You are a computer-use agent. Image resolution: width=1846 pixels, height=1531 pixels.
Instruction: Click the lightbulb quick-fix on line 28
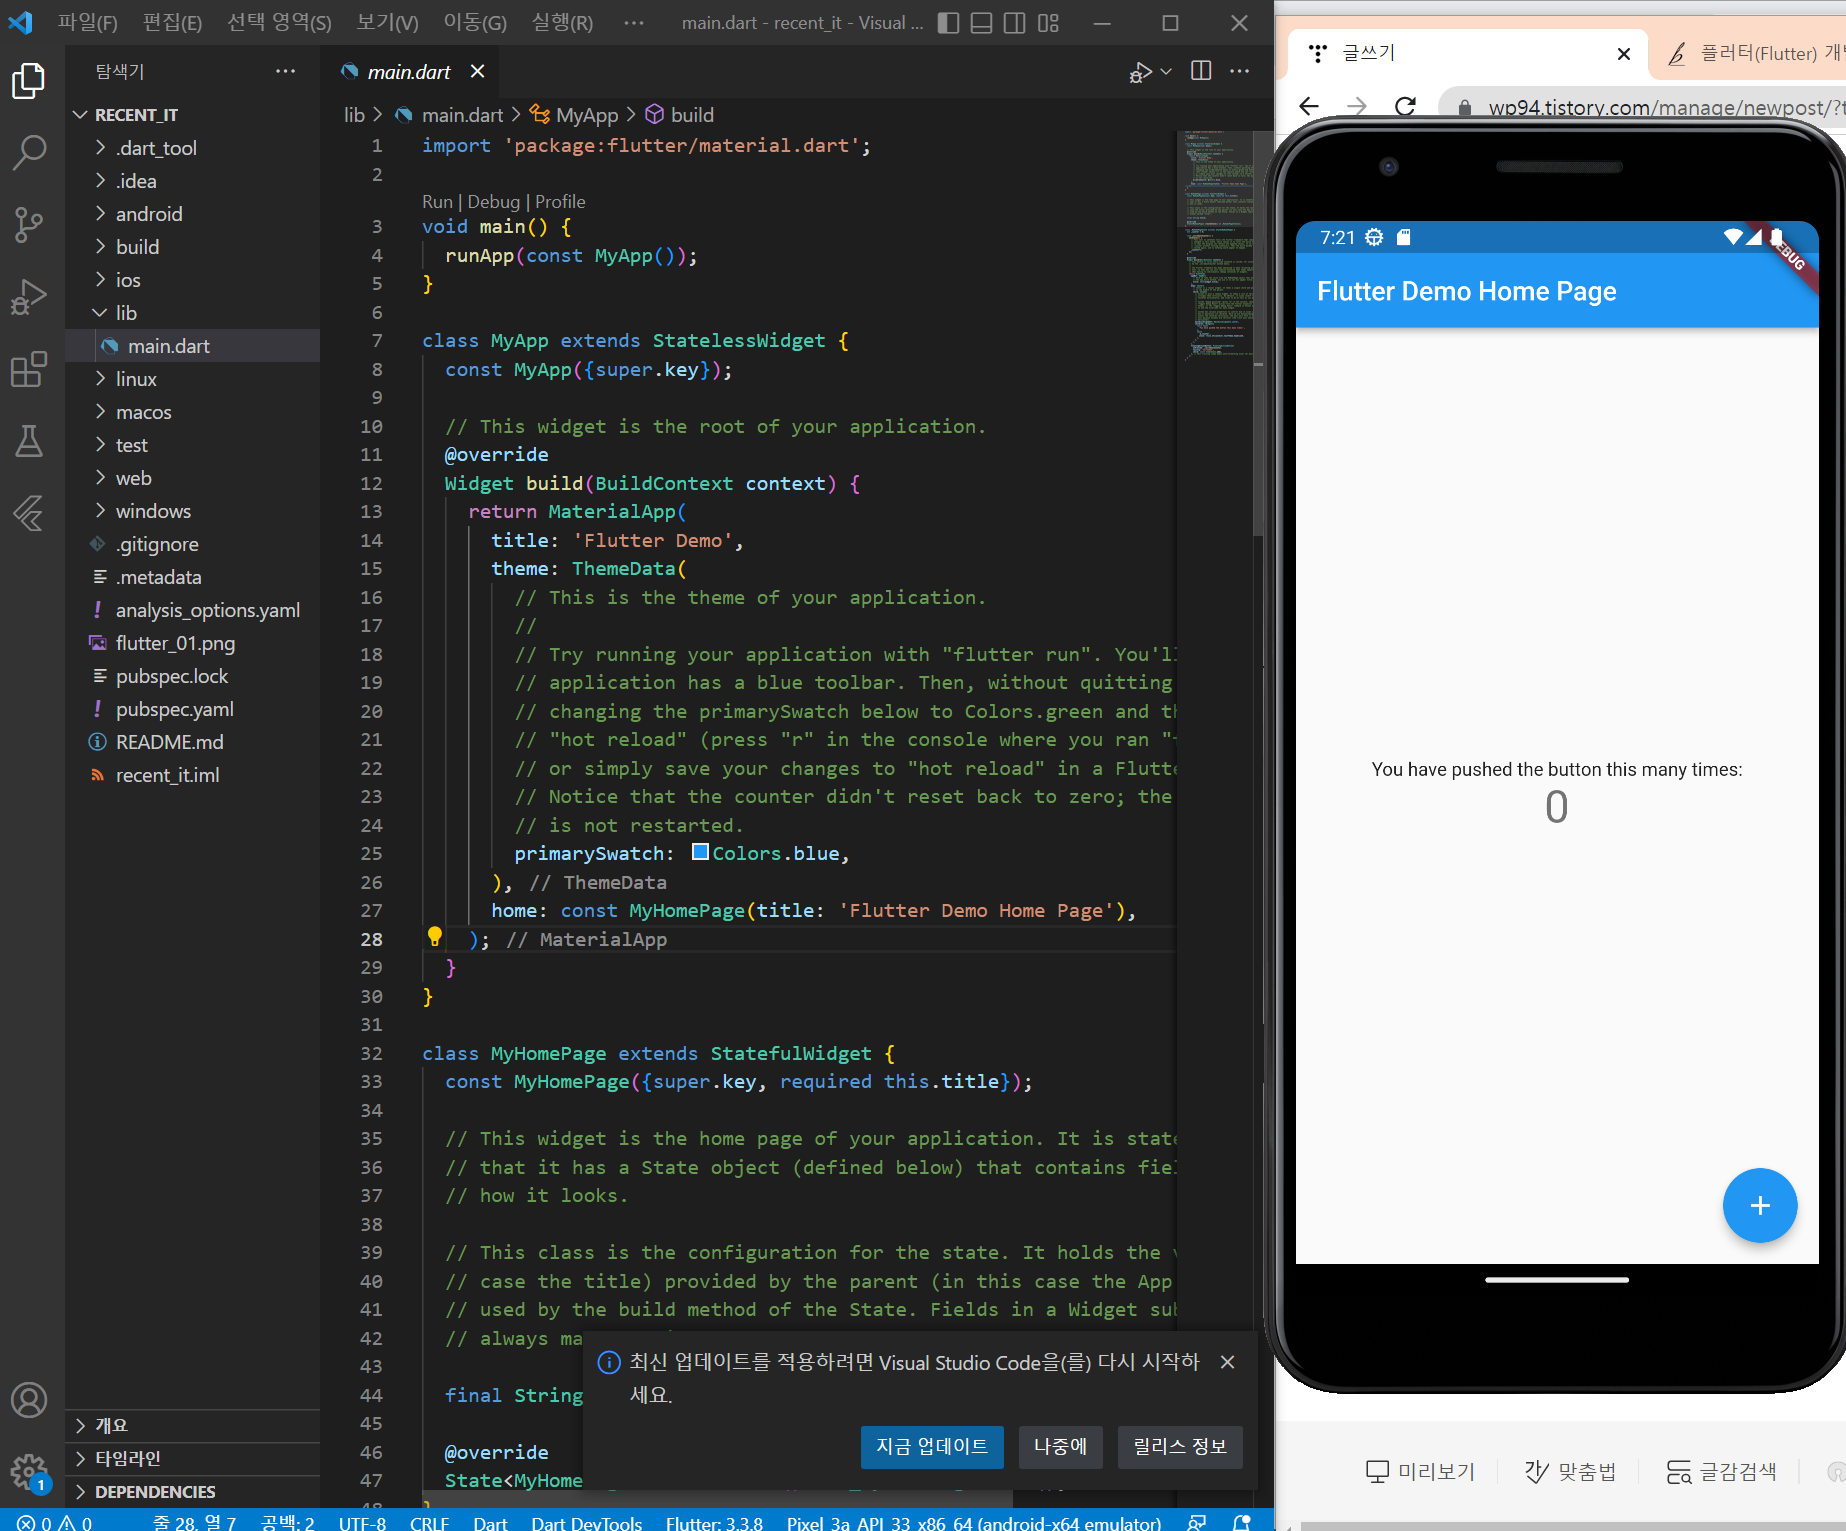click(x=435, y=937)
